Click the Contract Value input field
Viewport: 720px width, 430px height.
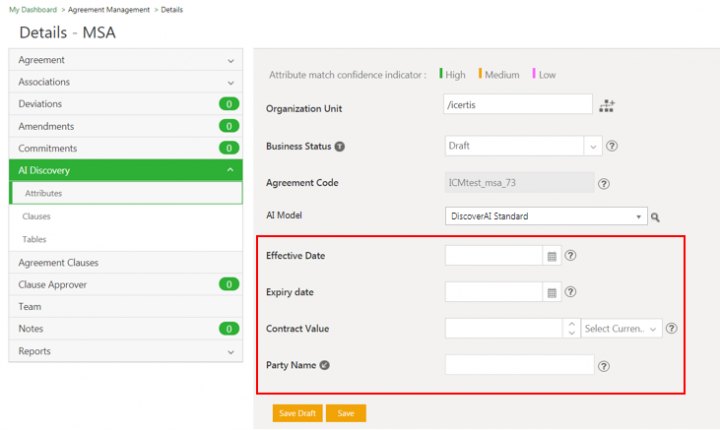[x=504, y=328]
